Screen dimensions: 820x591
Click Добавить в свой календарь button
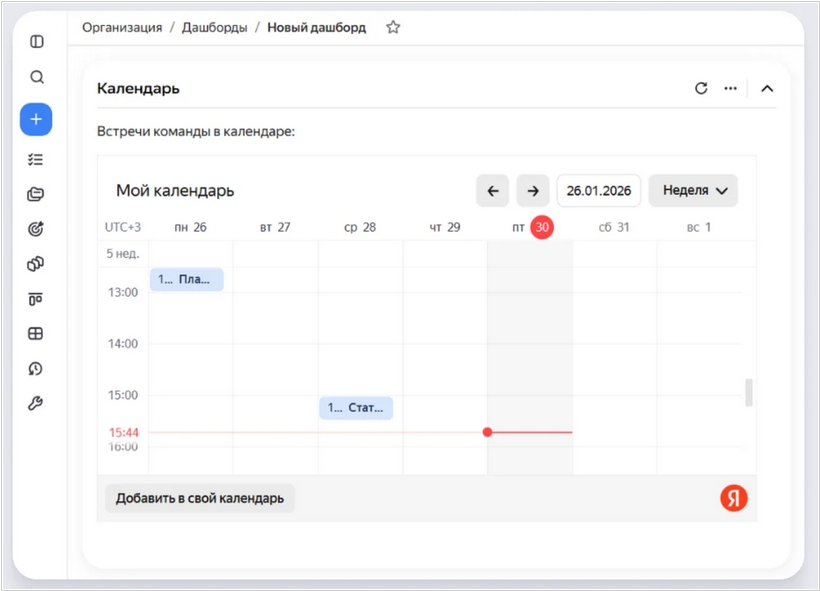pos(200,498)
